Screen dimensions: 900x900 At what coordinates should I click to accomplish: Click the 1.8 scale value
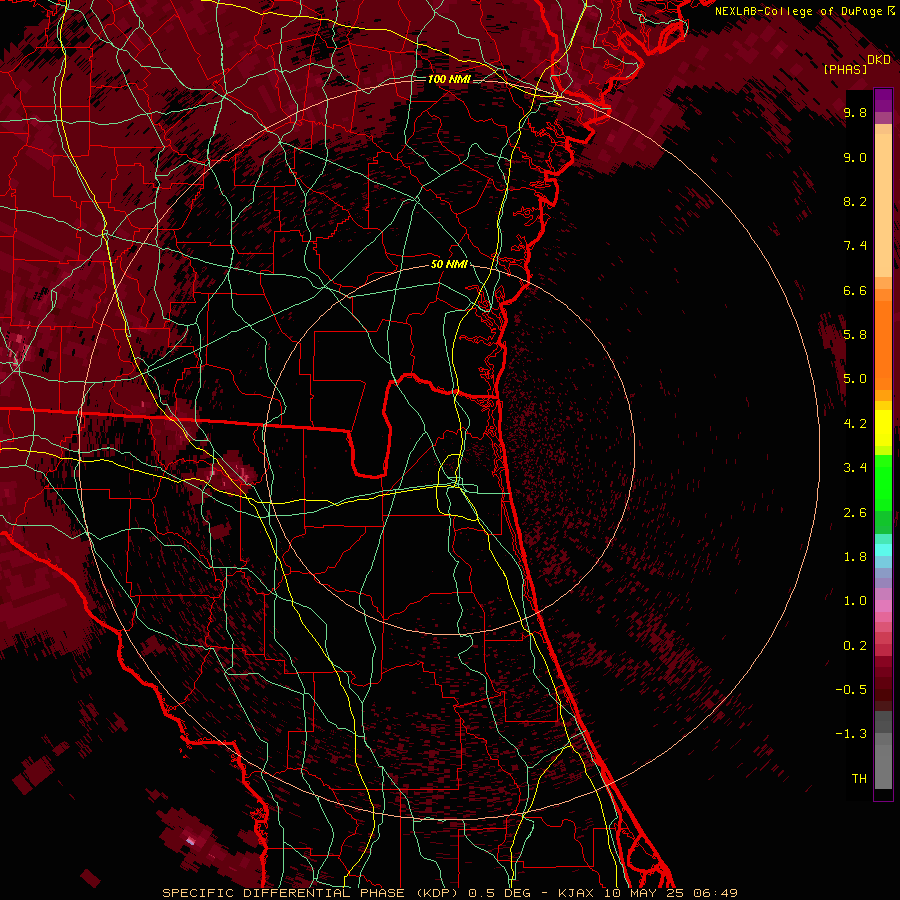855,557
